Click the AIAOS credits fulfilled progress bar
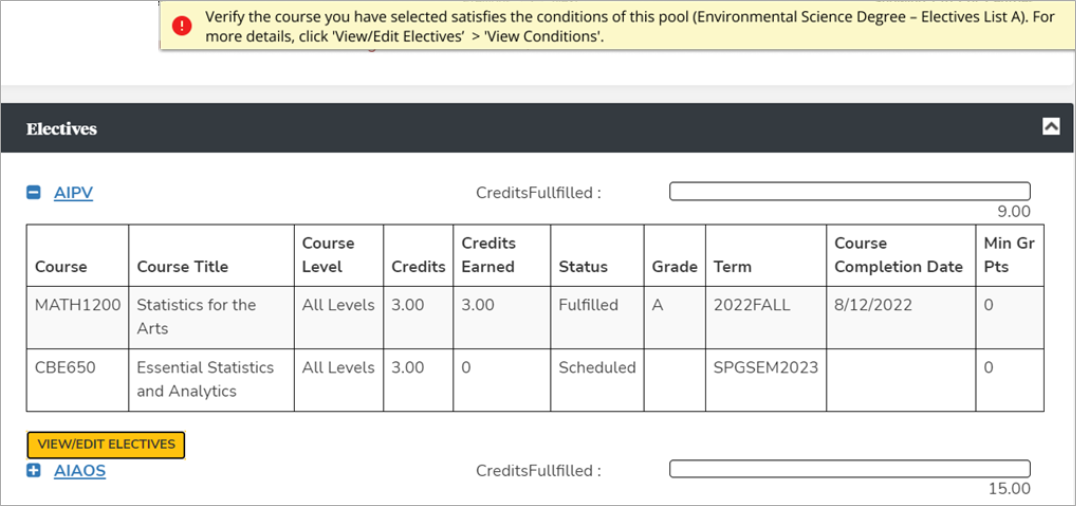Image resolution: width=1076 pixels, height=506 pixels. 849,469
